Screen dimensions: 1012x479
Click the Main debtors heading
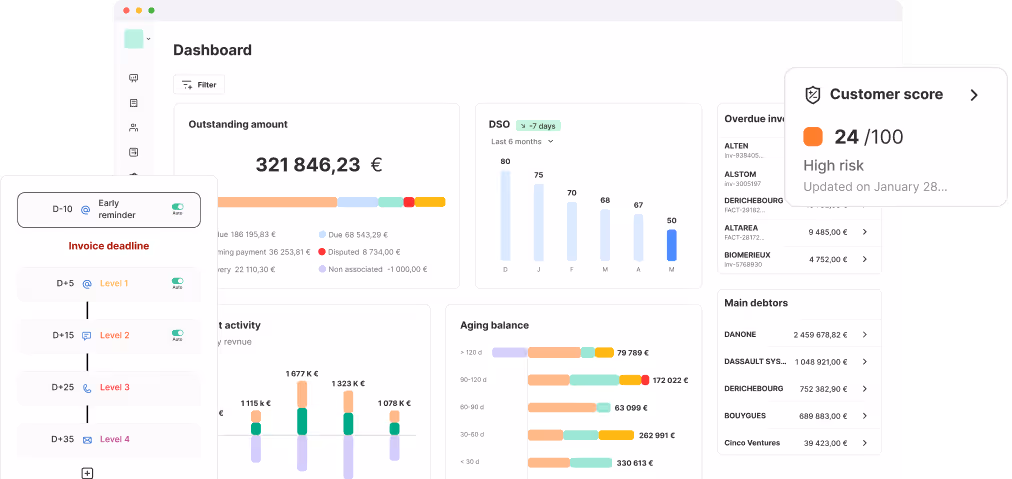[756, 303]
